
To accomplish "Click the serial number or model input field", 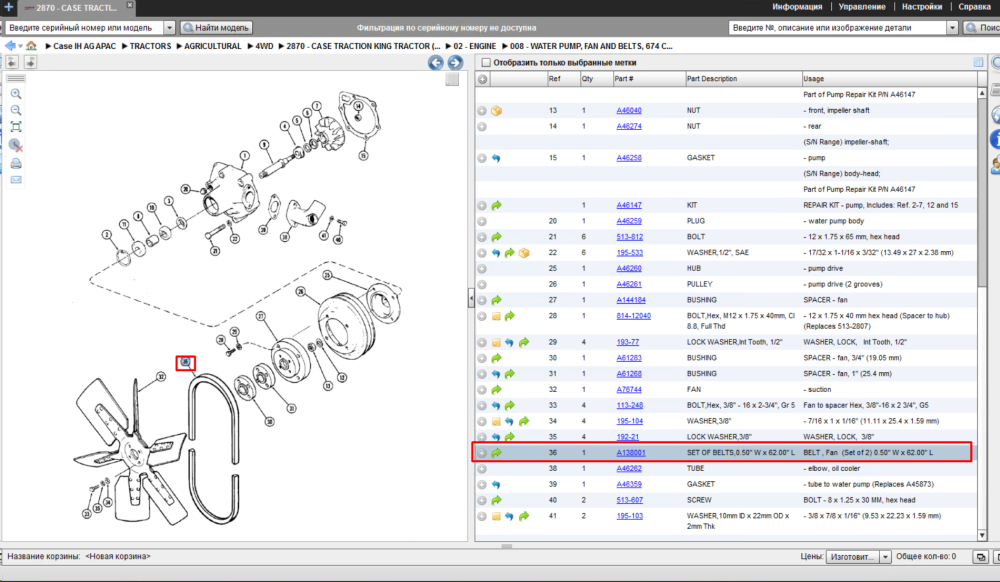I will 85,28.
